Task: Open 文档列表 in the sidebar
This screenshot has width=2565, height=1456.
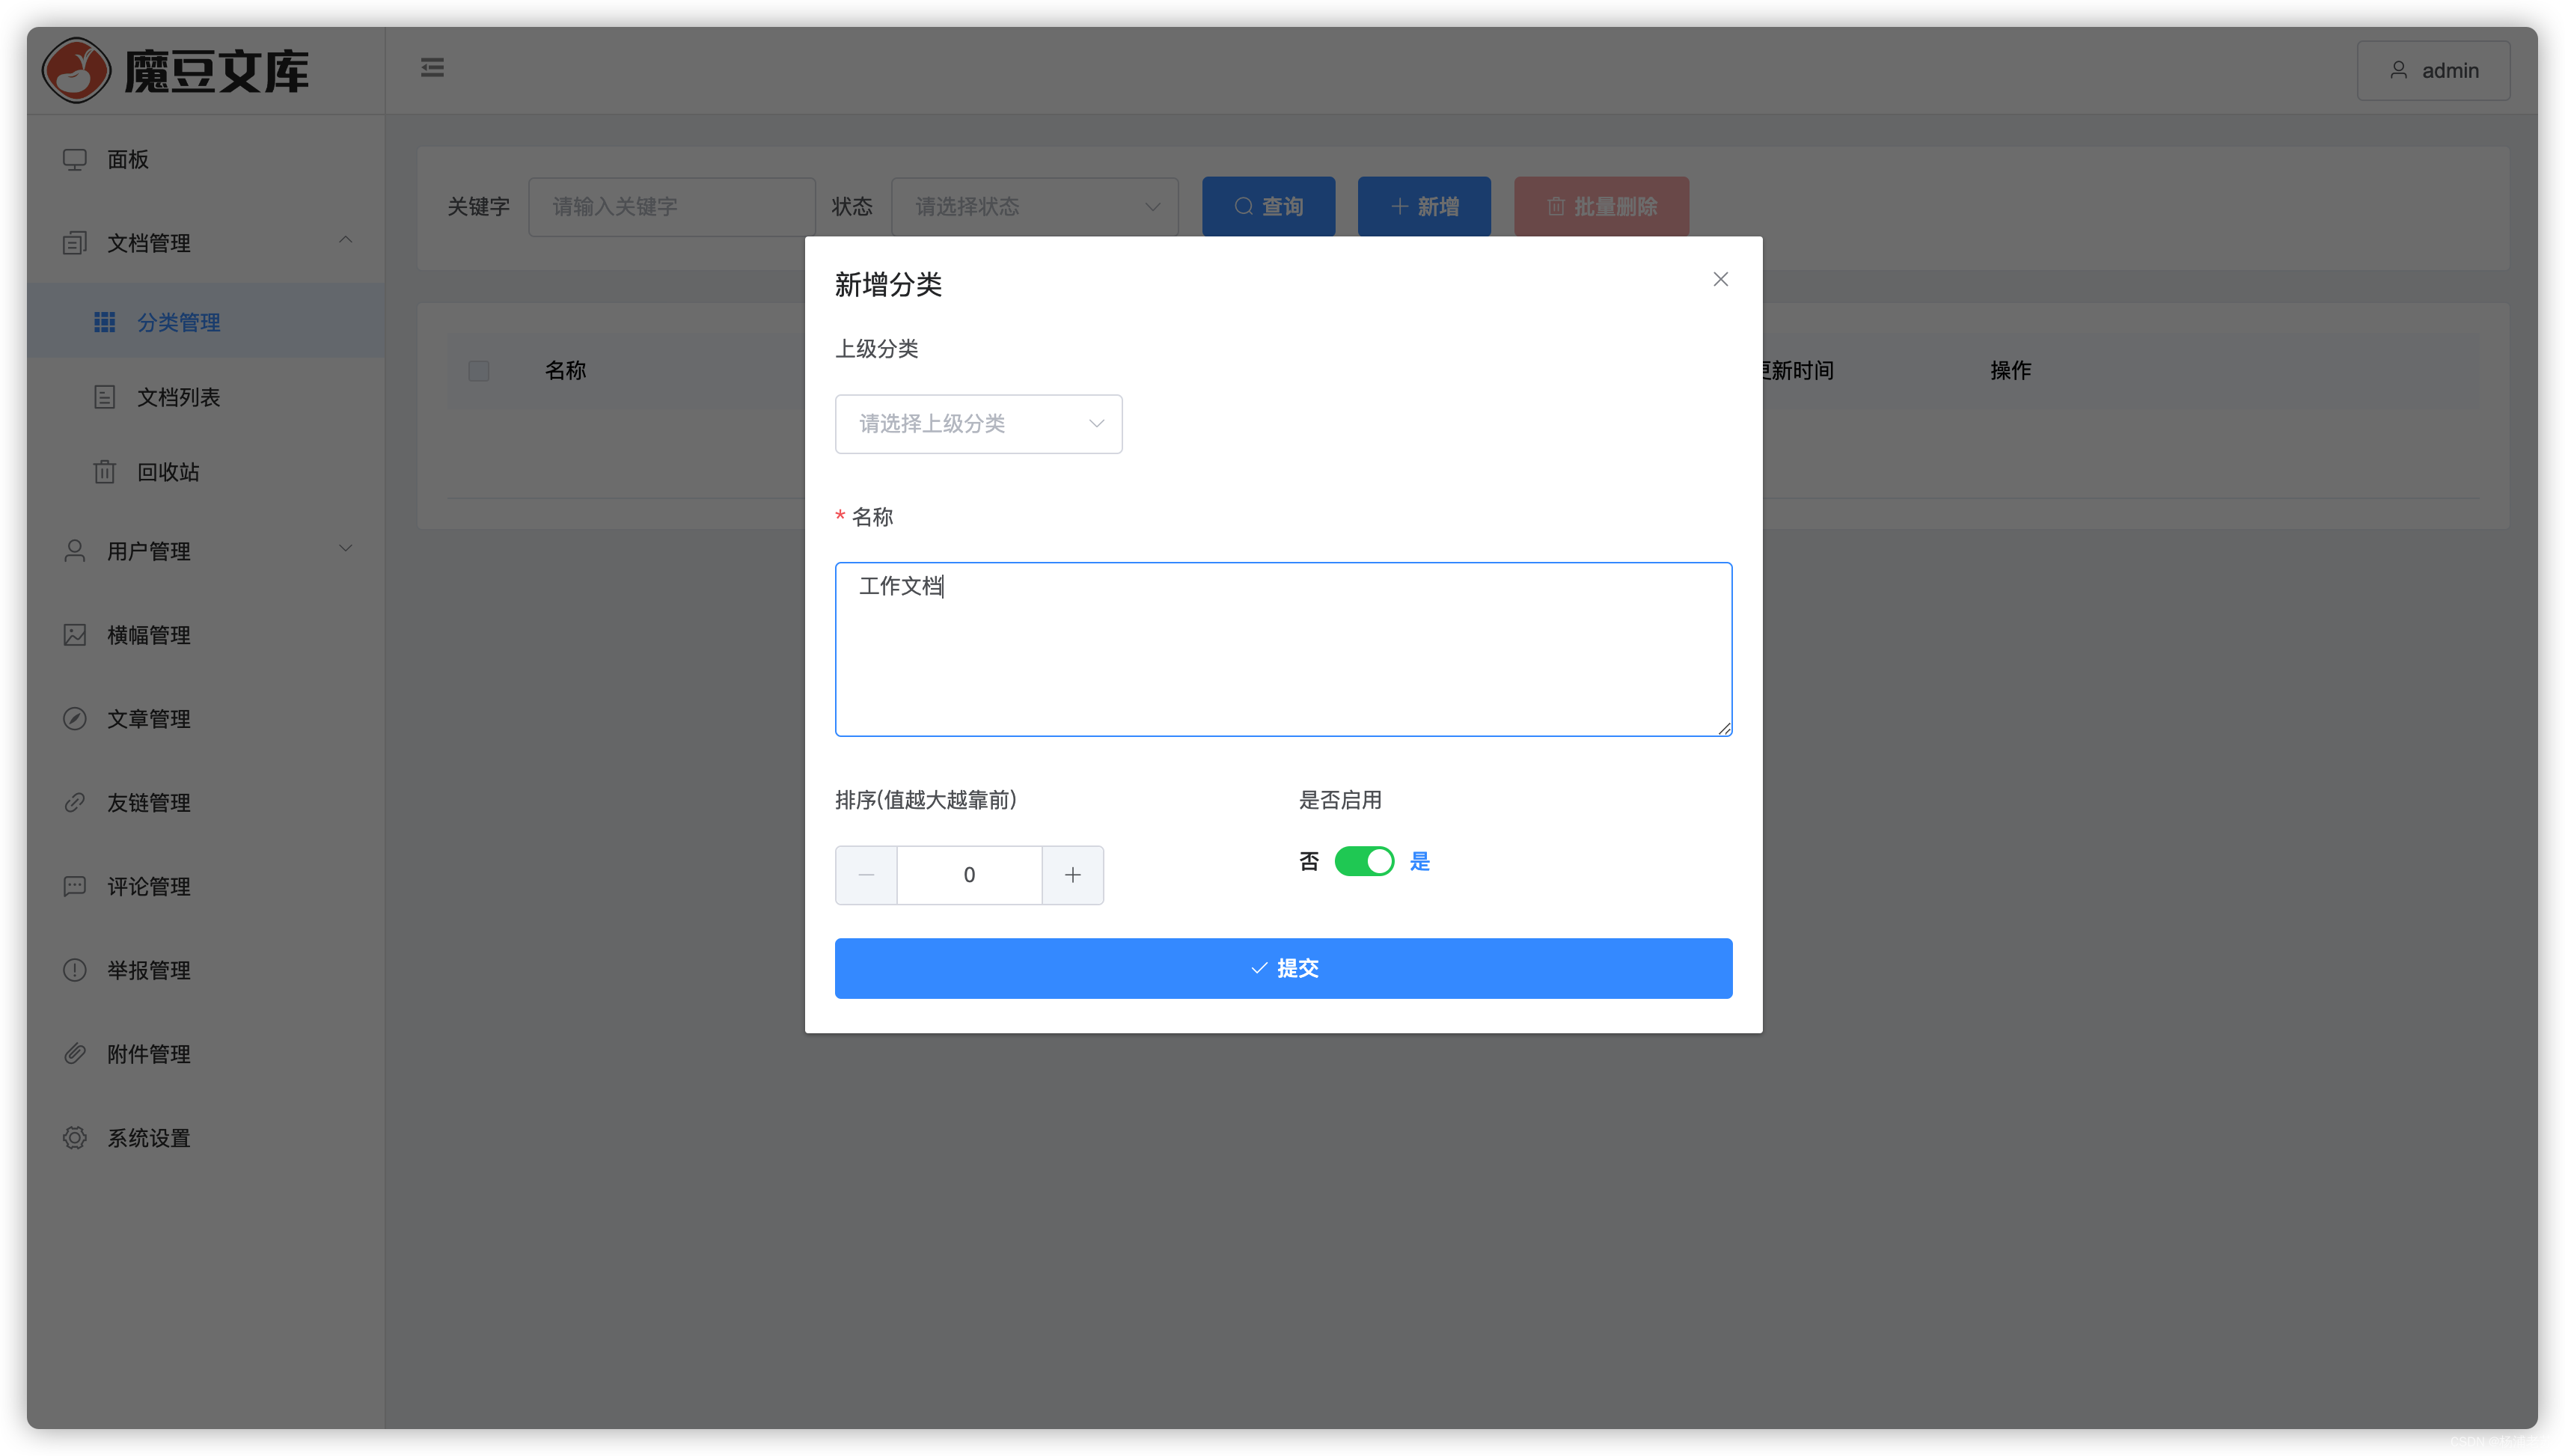Action: (178, 397)
